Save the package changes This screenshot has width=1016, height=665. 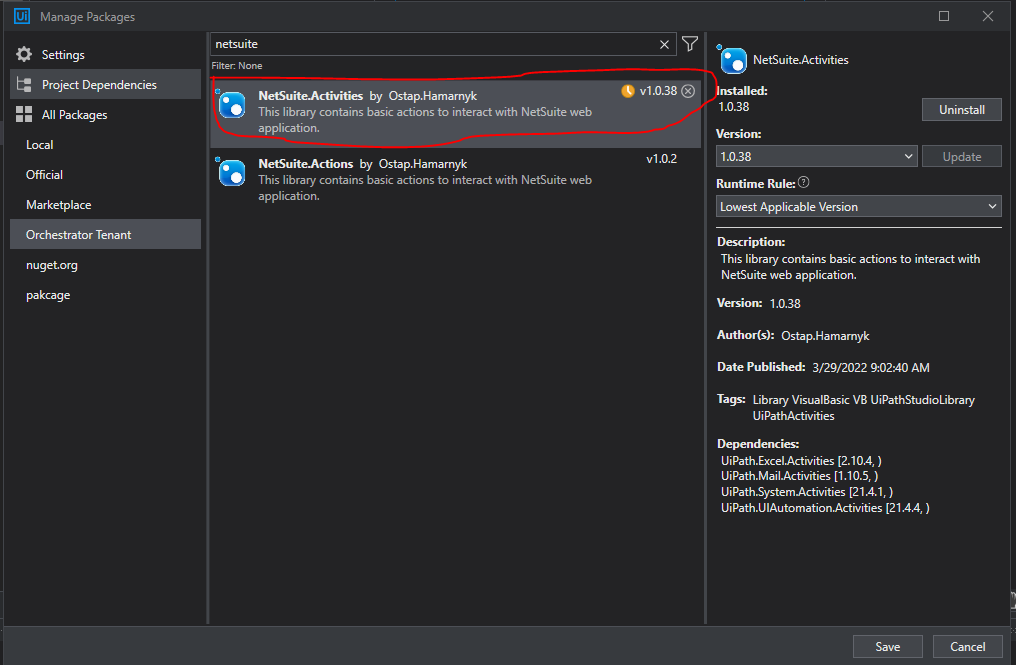[887, 646]
